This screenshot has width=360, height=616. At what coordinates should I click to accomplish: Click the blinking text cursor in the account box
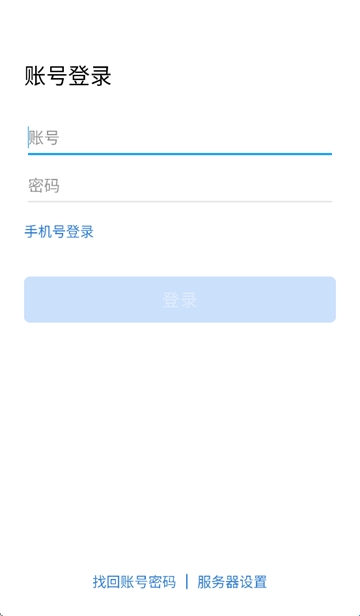[x=28, y=138]
